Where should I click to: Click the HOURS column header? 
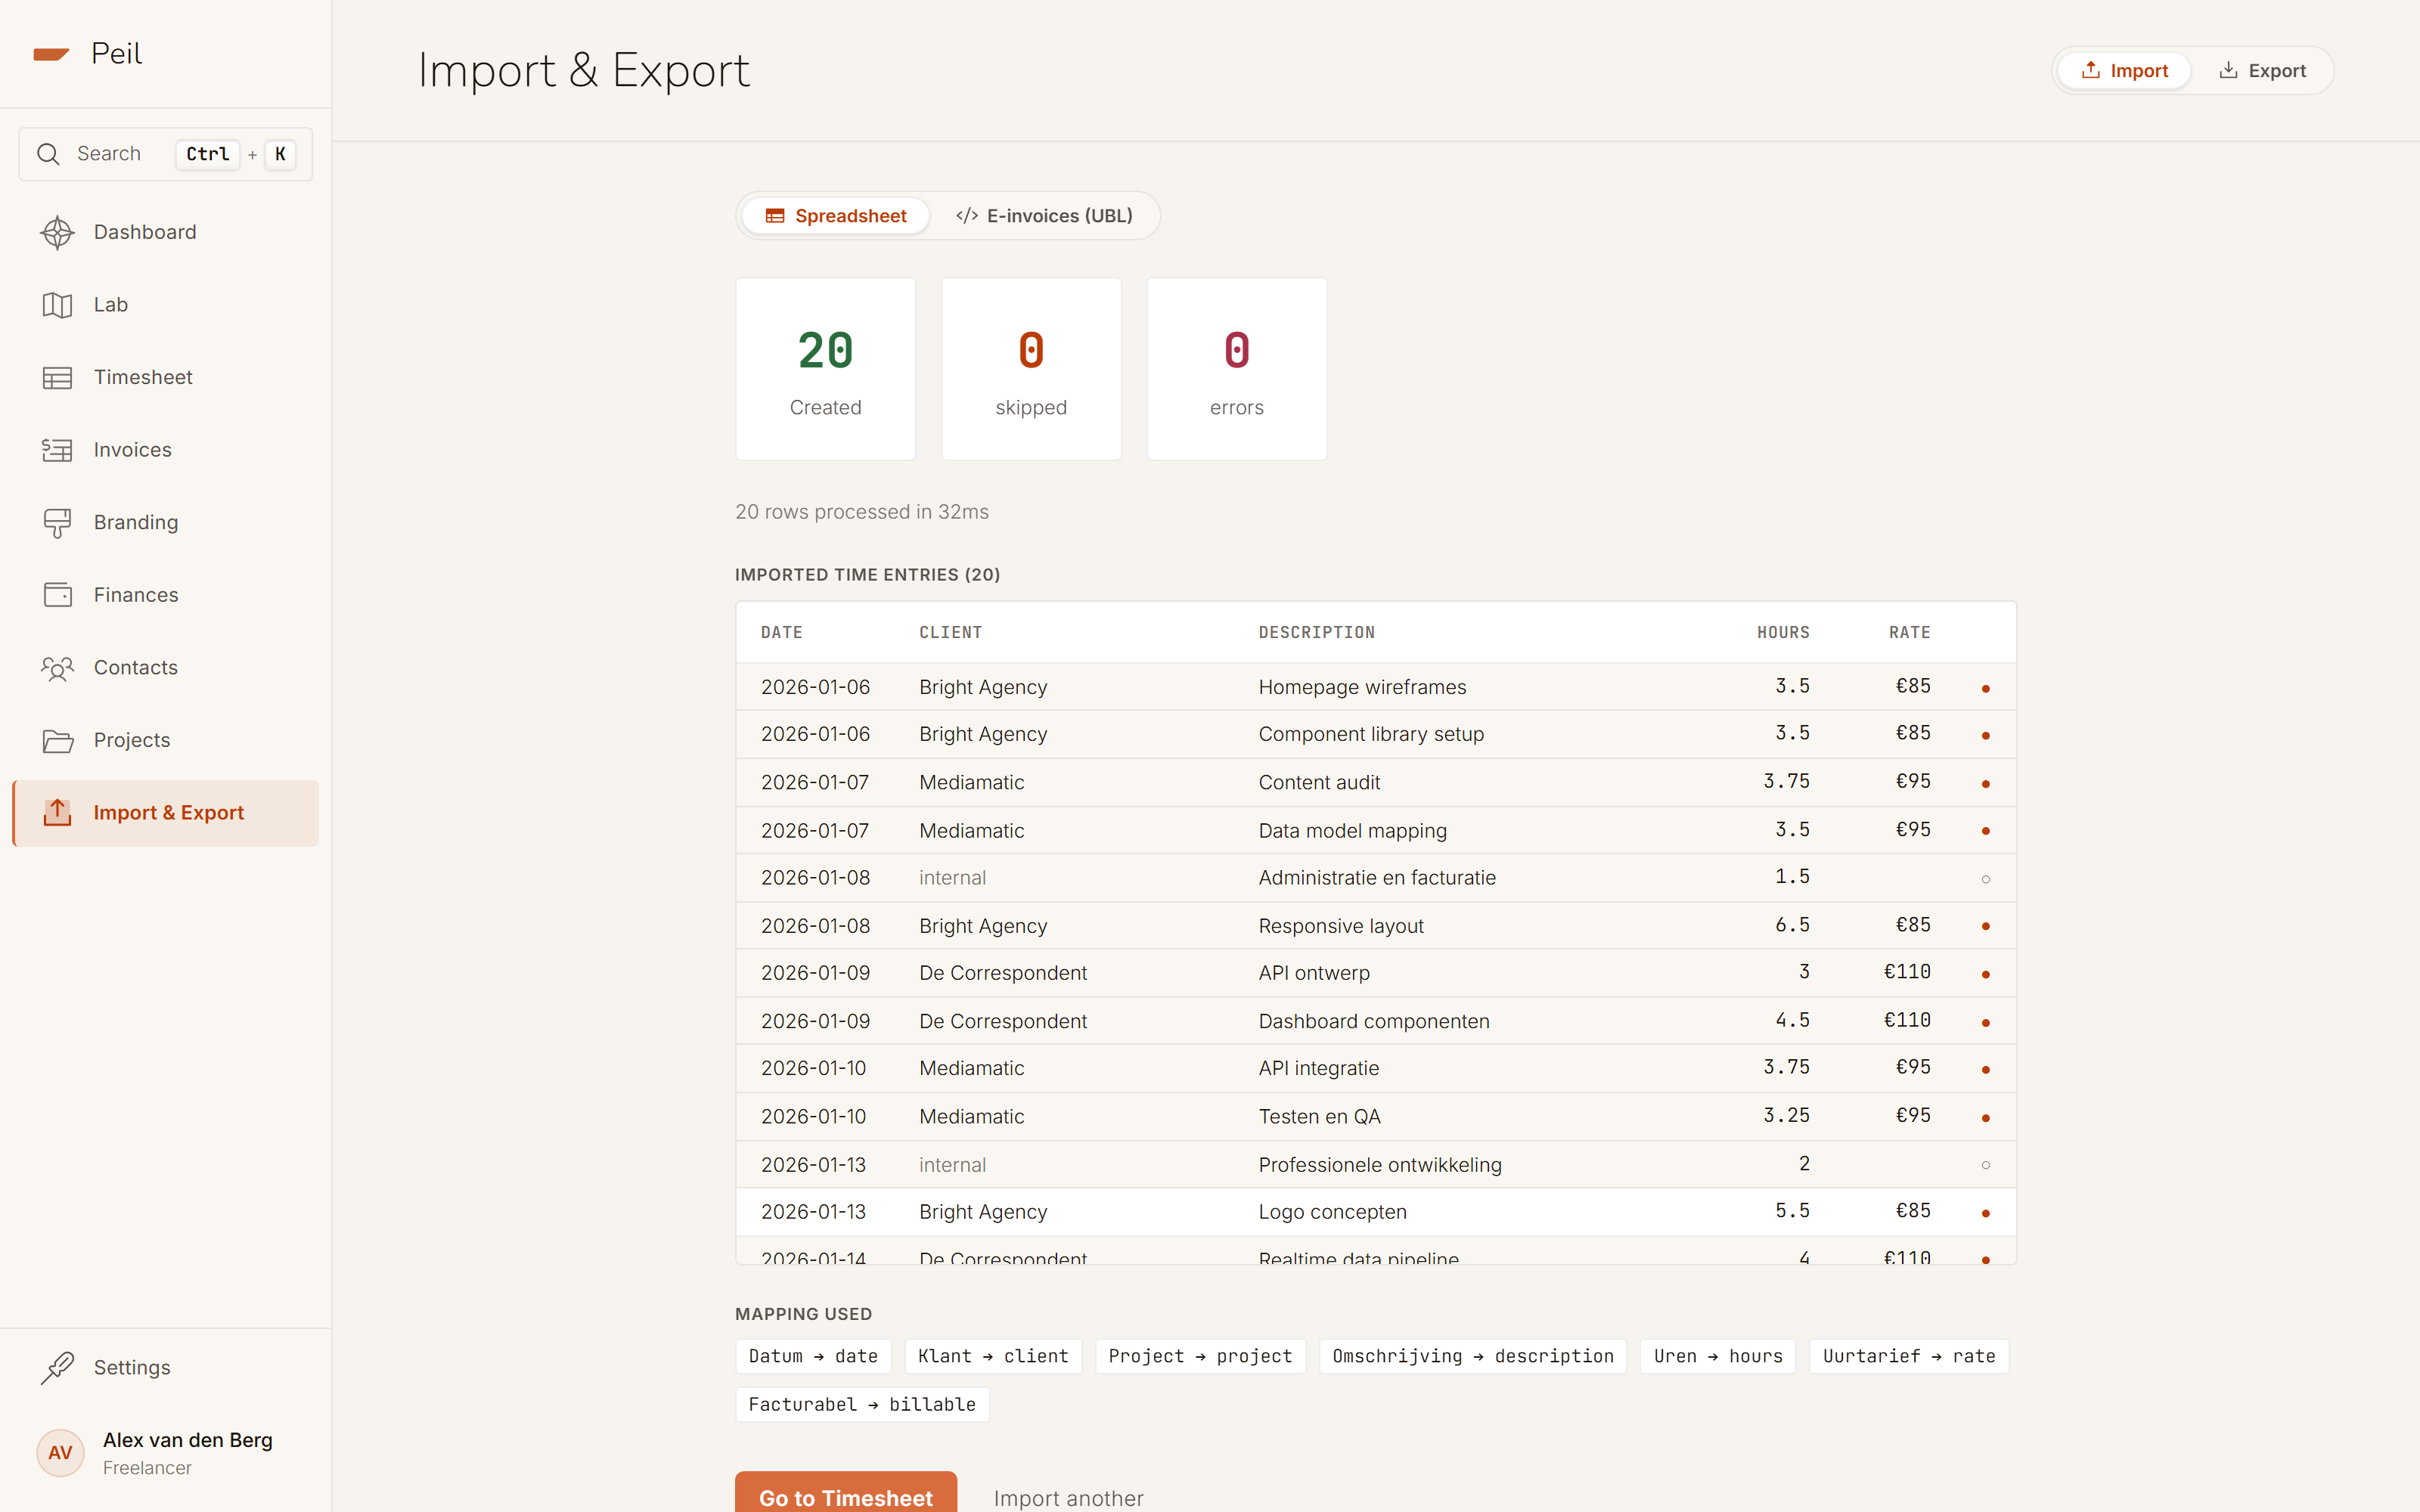[x=1783, y=633]
